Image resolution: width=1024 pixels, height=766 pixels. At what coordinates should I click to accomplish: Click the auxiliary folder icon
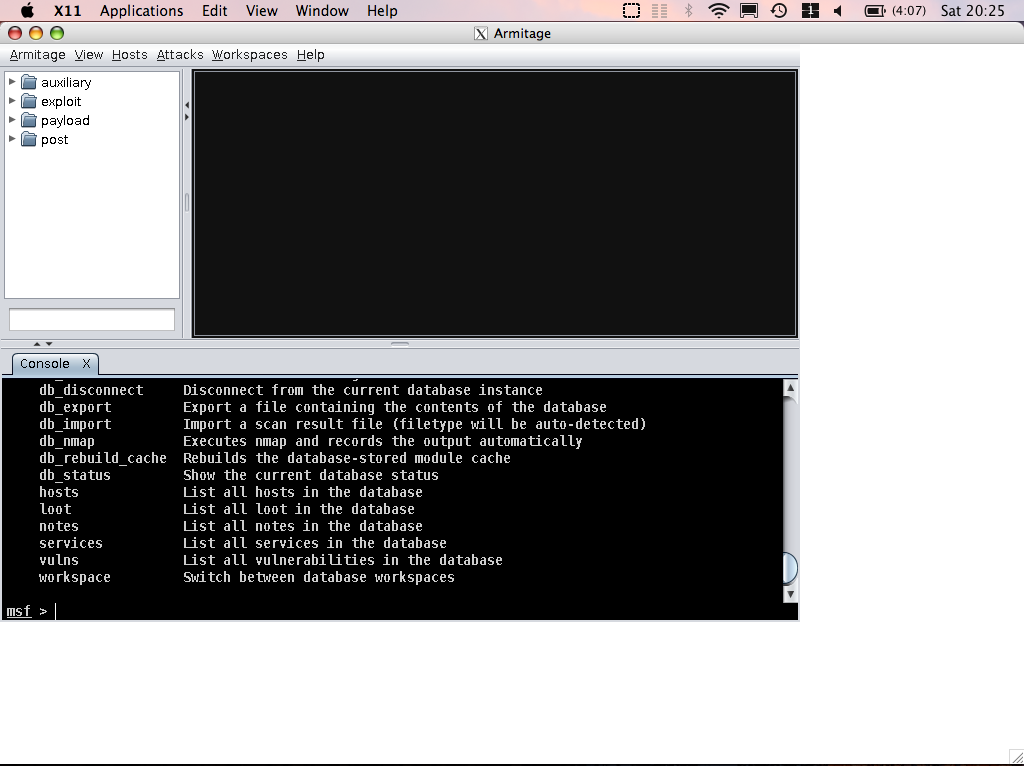[x=29, y=82]
